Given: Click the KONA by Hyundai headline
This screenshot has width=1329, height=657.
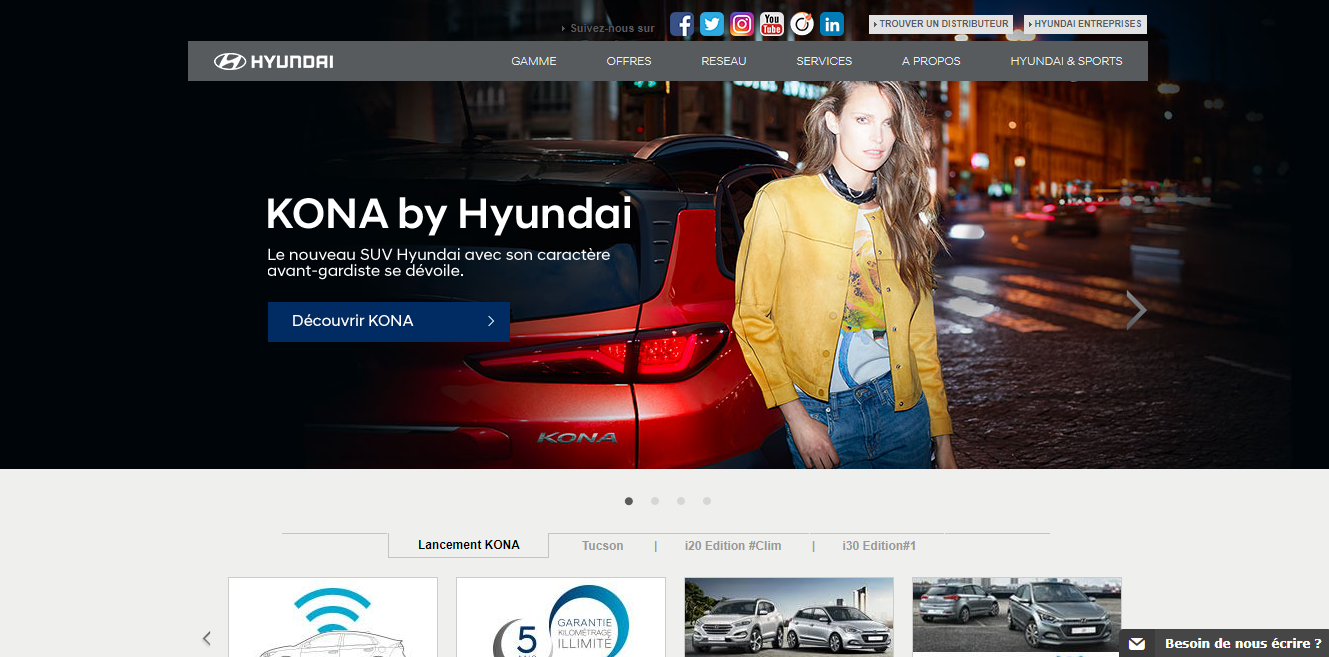Looking at the screenshot, I should click(449, 214).
